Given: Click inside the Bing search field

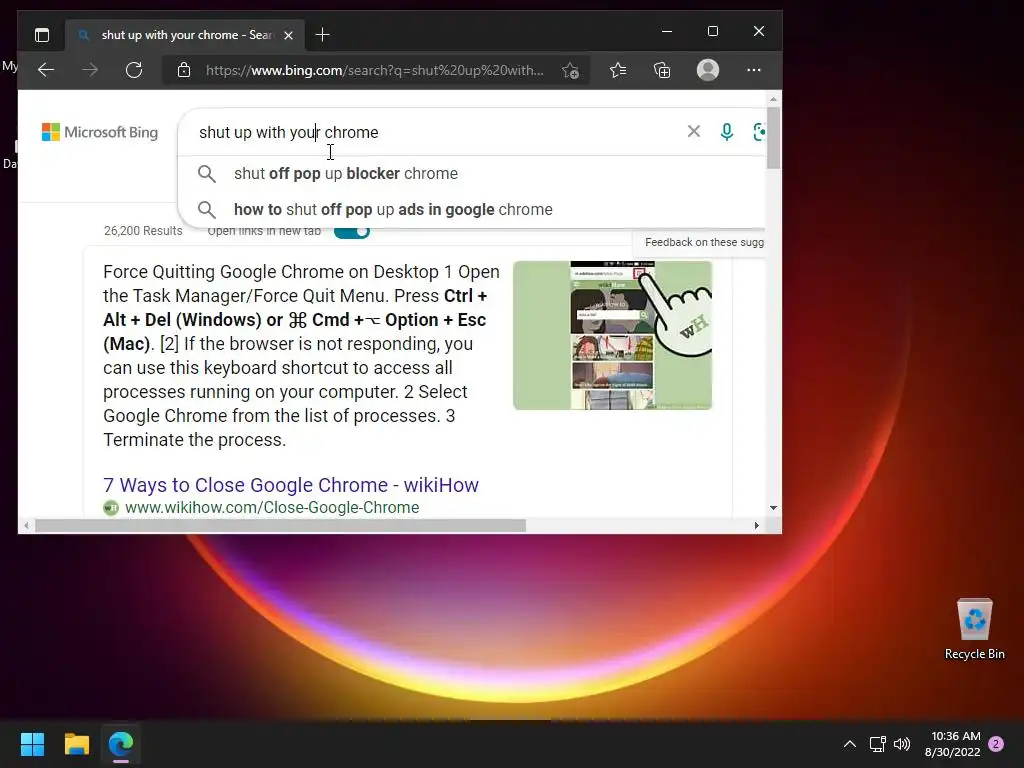Looking at the screenshot, I should tap(438, 132).
